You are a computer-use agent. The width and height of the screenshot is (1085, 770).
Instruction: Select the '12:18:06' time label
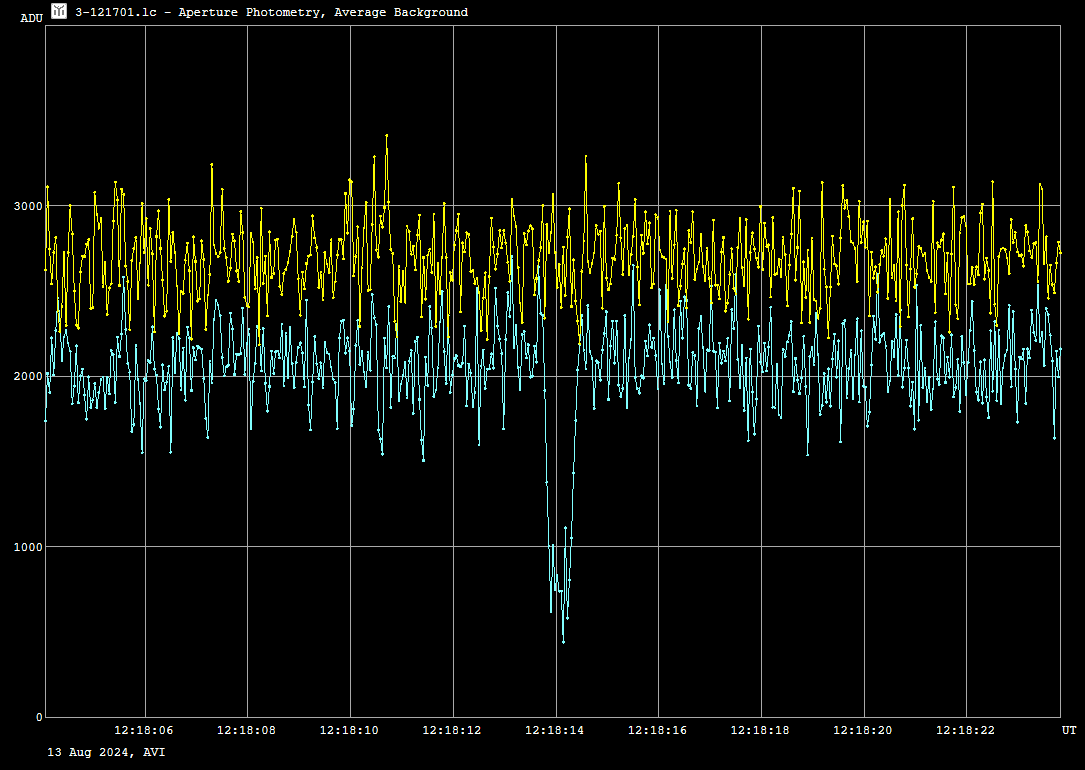click(x=144, y=731)
